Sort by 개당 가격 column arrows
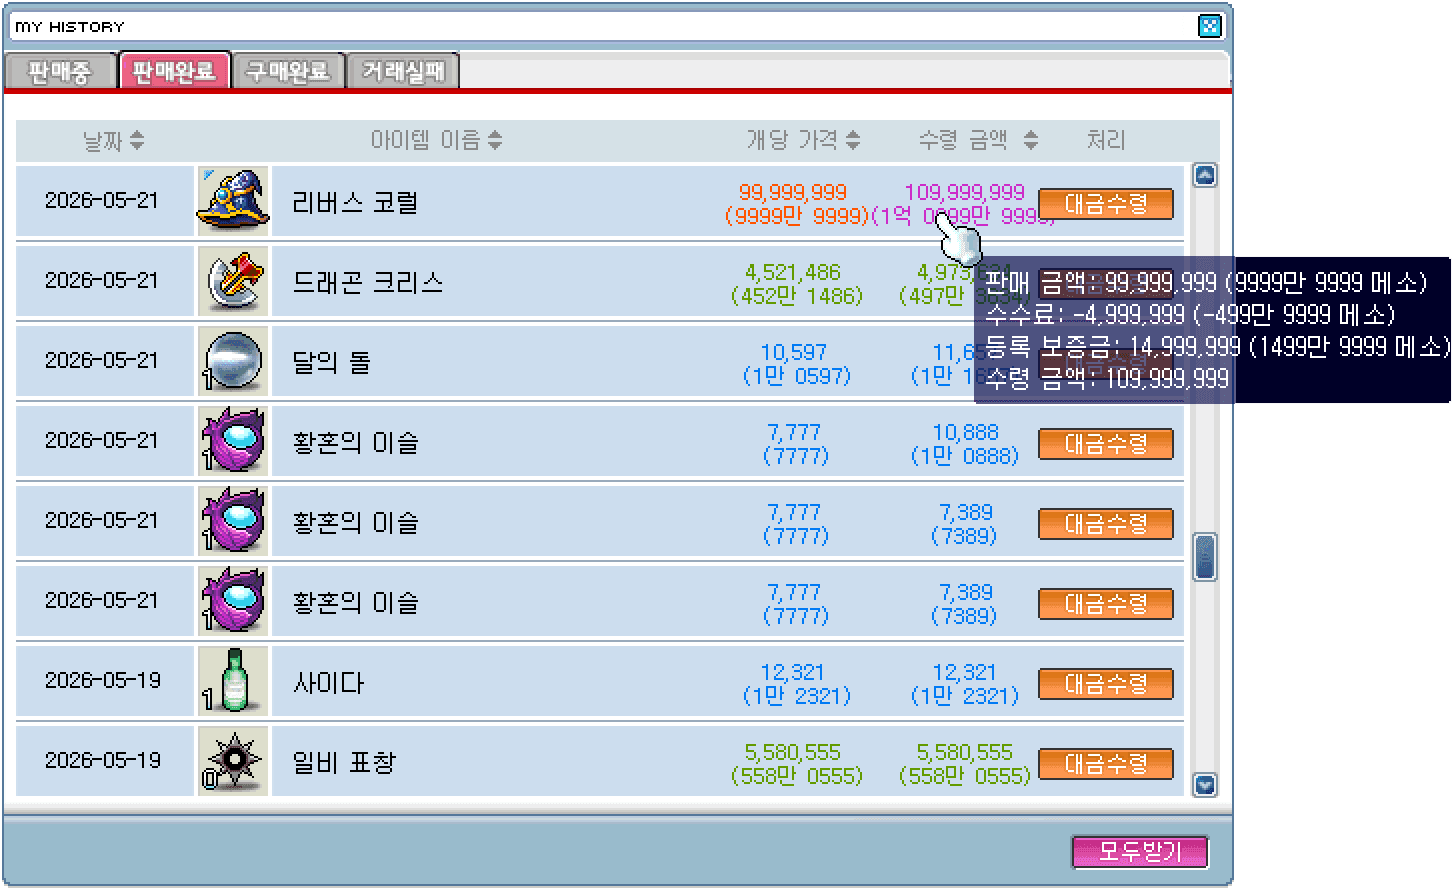The image size is (1452, 890). point(853,141)
